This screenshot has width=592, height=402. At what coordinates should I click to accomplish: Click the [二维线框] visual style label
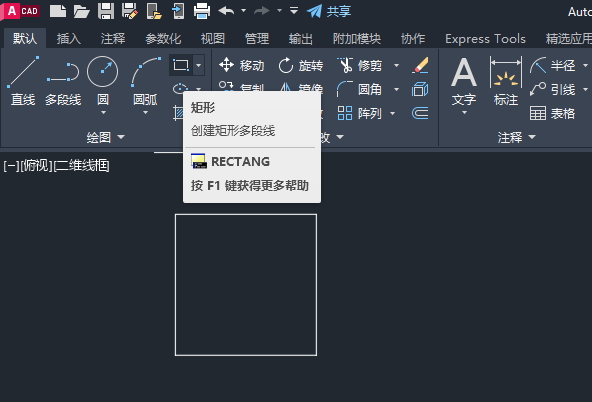(x=82, y=166)
